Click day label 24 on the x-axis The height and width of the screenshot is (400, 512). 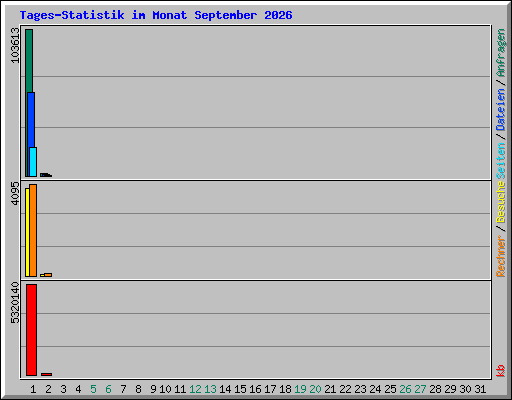click(375, 389)
